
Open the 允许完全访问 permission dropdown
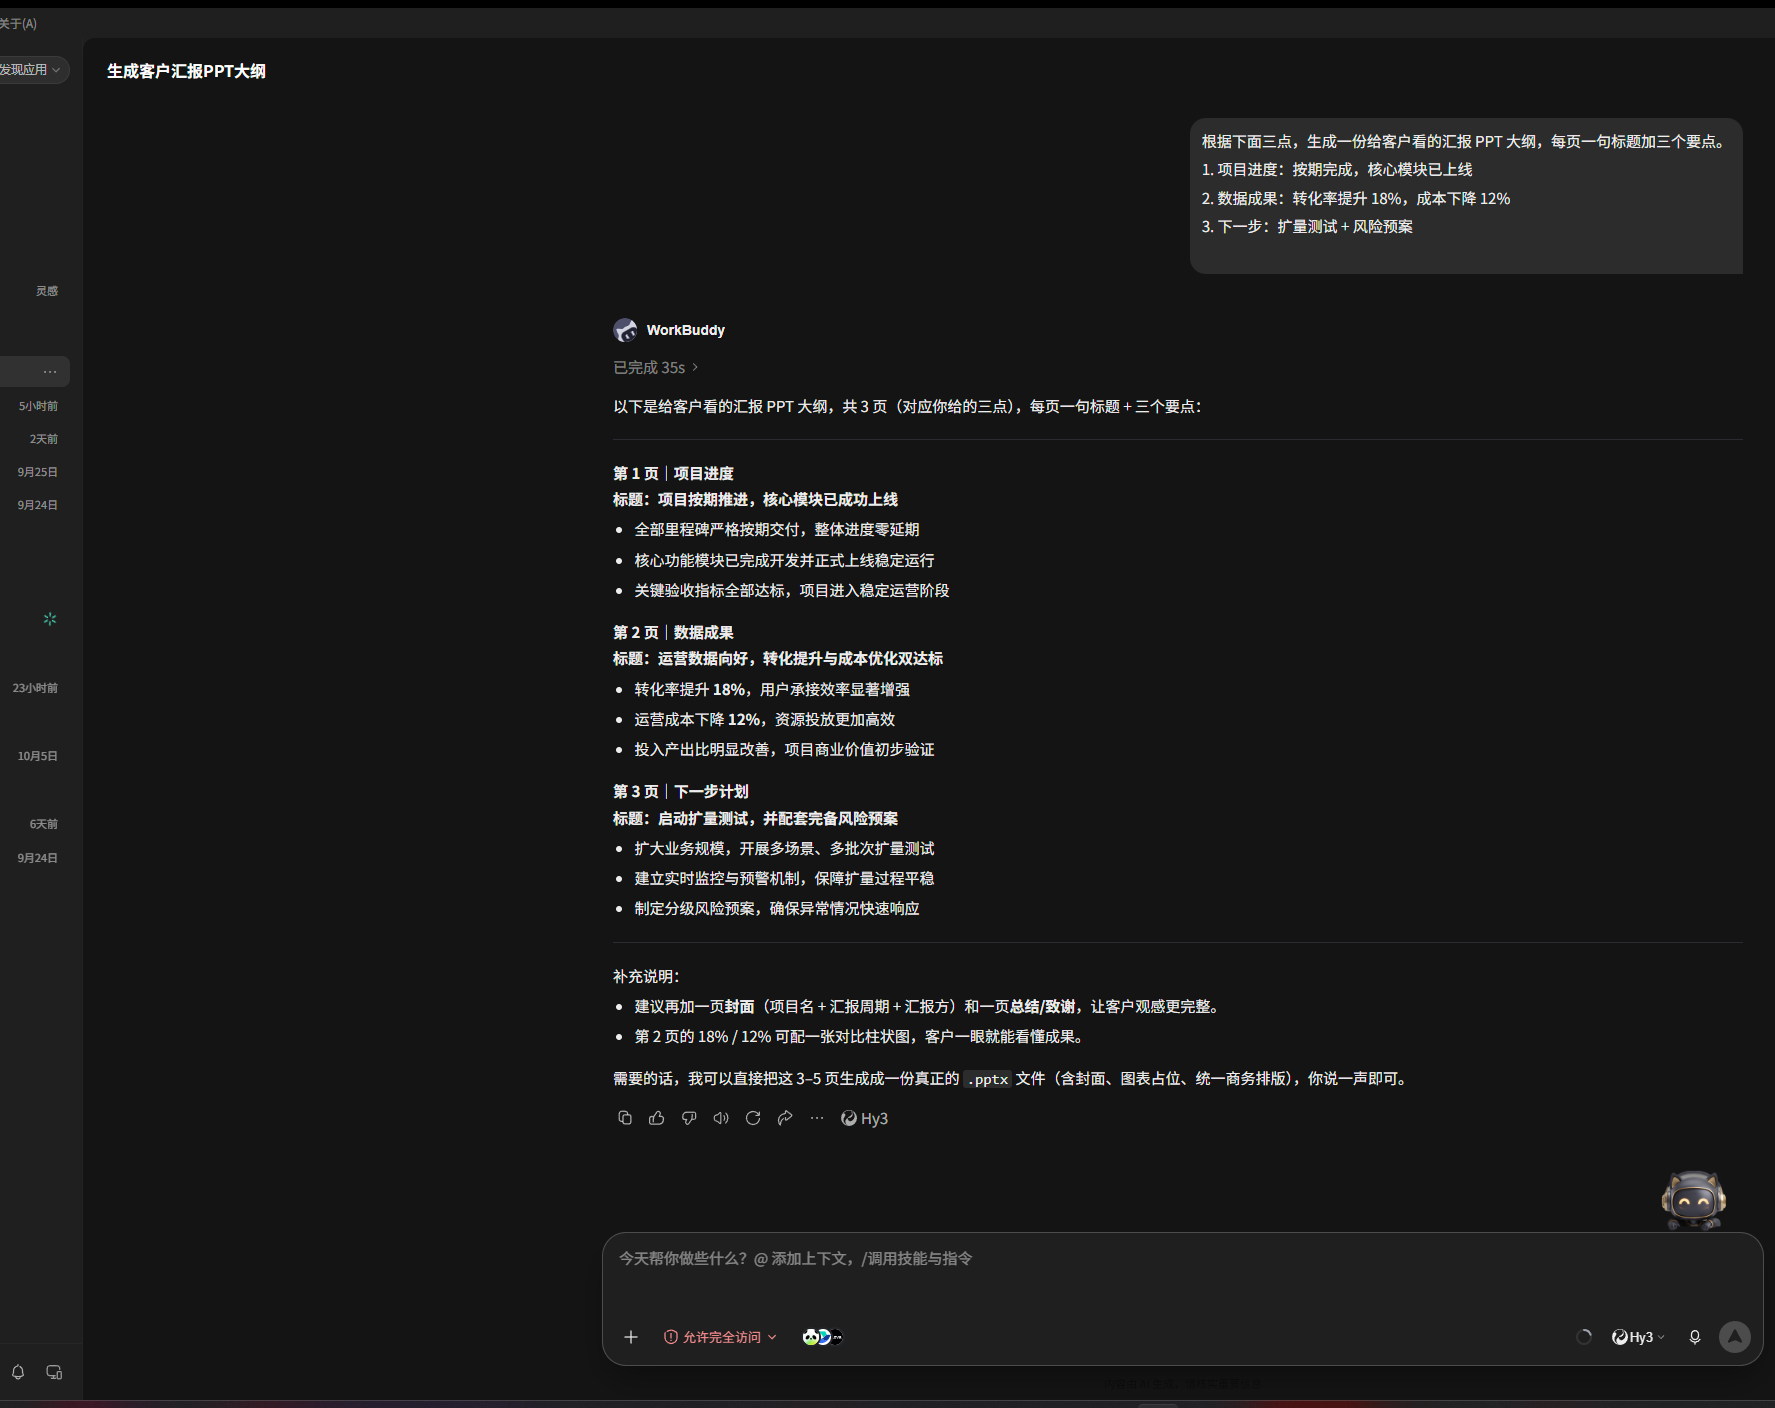[720, 1337]
